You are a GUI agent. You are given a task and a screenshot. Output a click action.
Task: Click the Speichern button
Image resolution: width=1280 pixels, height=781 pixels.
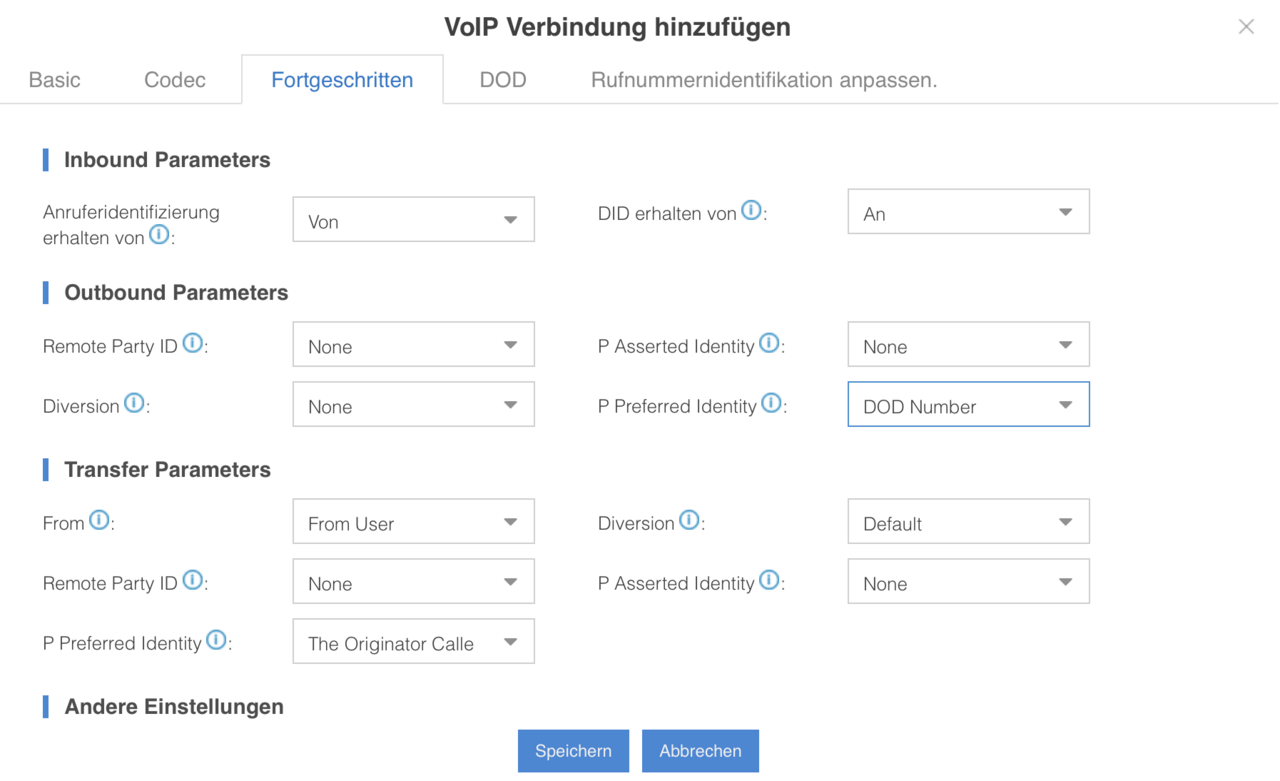click(573, 751)
